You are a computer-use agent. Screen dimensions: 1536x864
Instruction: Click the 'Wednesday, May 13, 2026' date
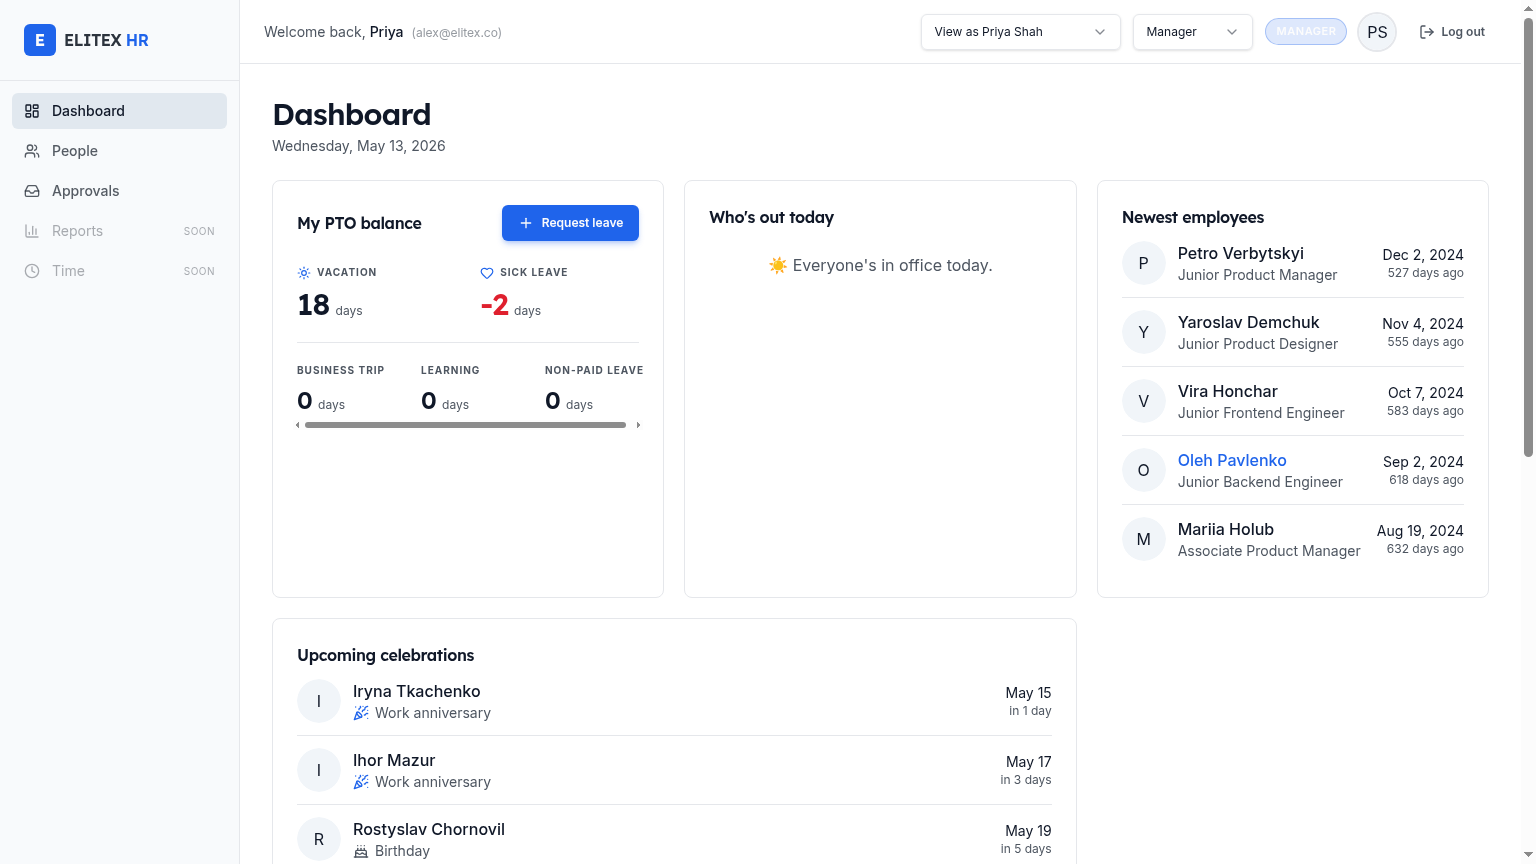pos(359,146)
